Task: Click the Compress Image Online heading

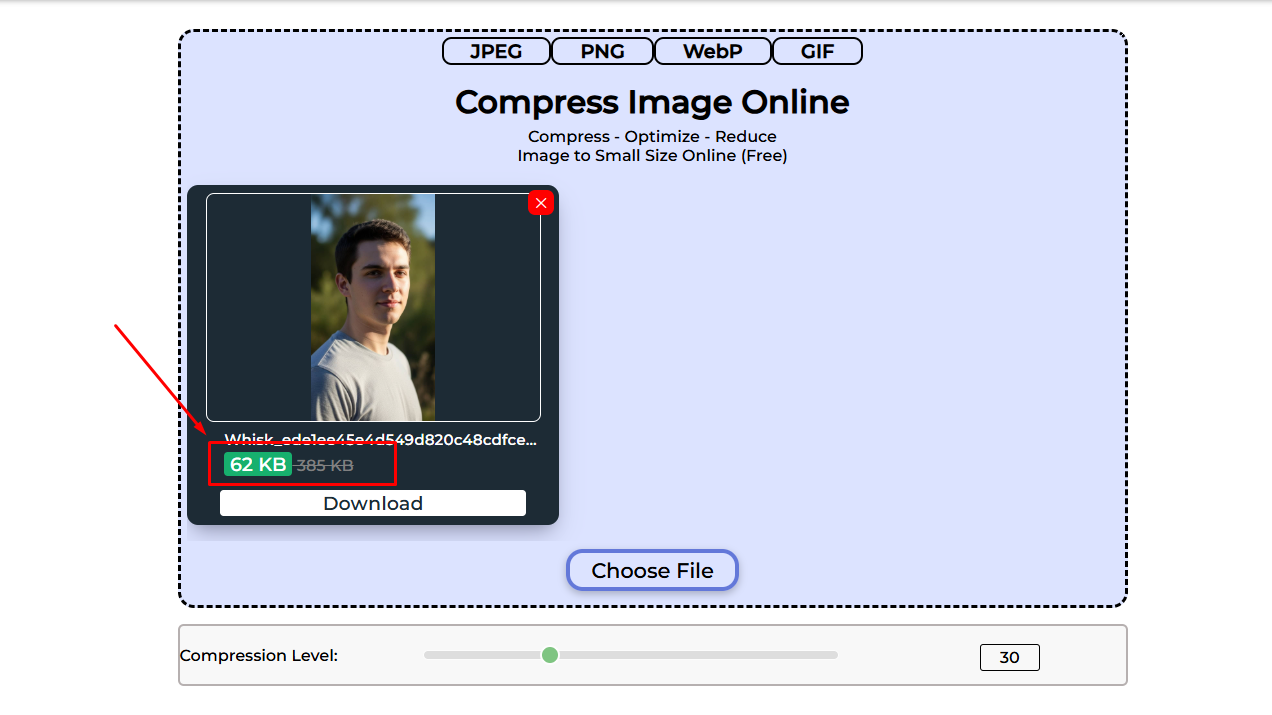Action: pyautogui.click(x=652, y=102)
